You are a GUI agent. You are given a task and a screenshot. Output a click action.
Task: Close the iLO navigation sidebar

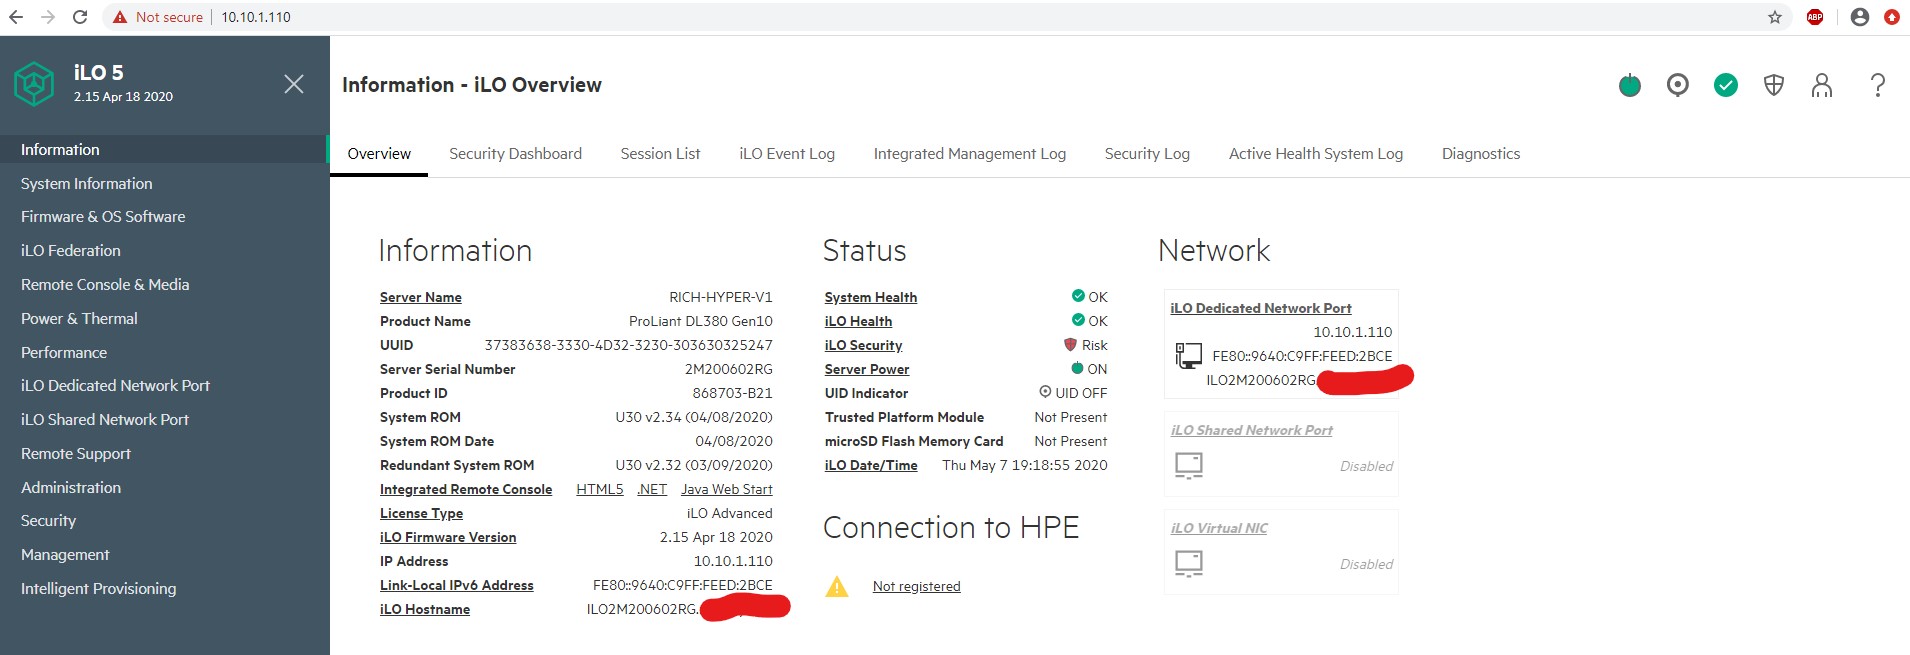[x=294, y=84]
